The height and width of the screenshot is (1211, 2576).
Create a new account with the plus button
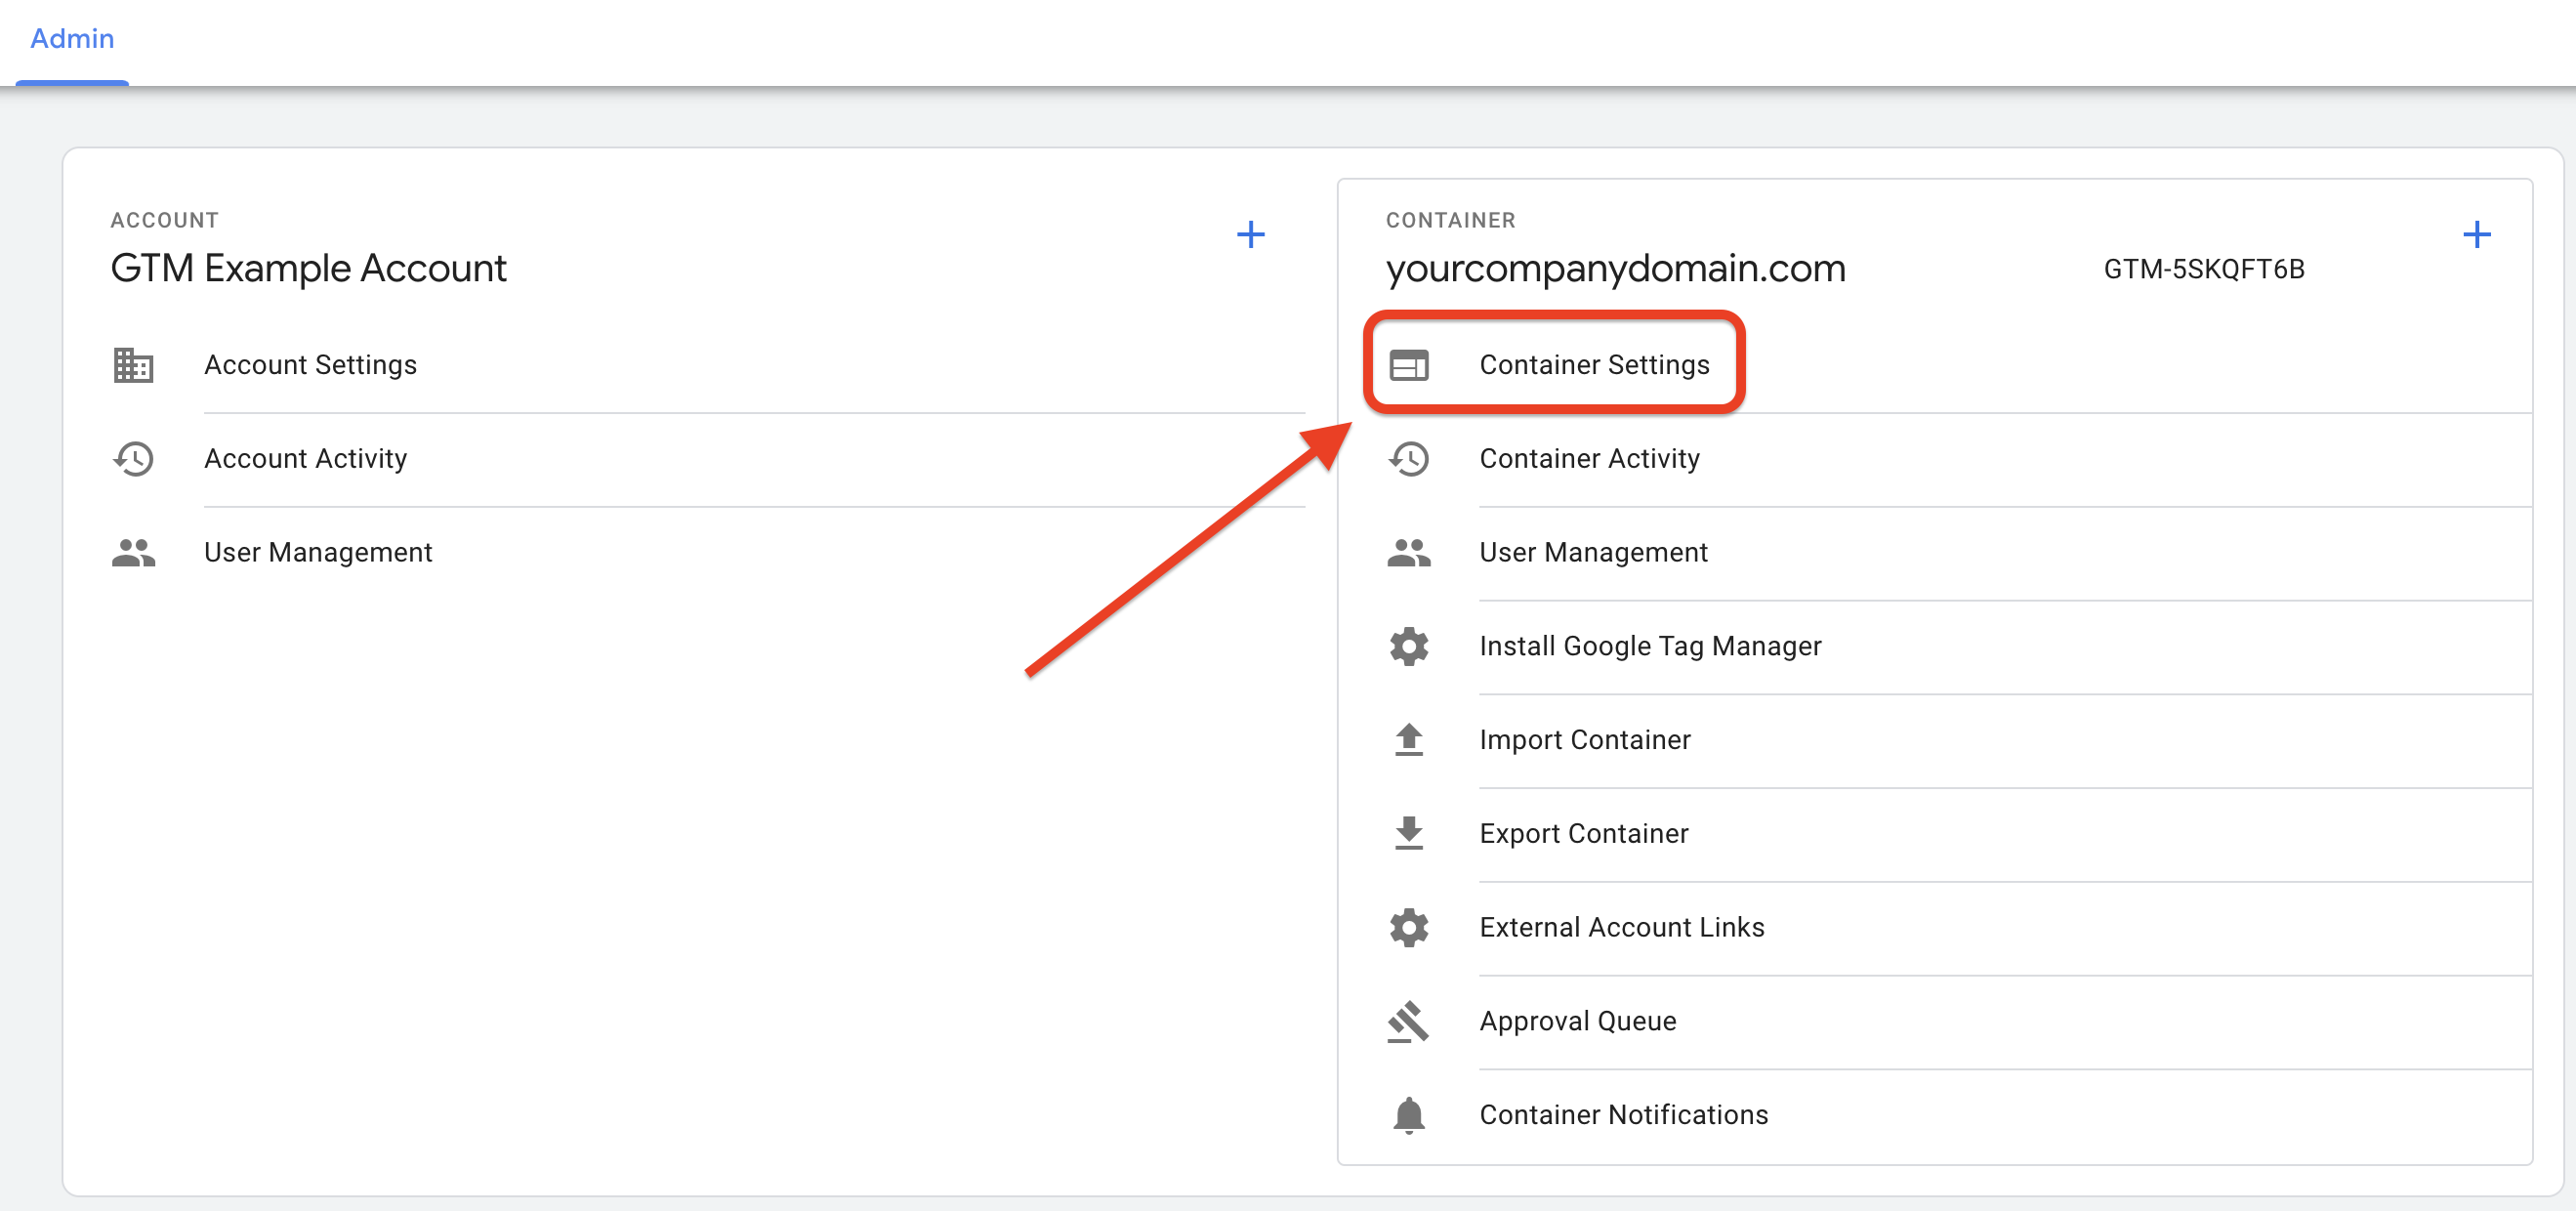coord(1250,235)
